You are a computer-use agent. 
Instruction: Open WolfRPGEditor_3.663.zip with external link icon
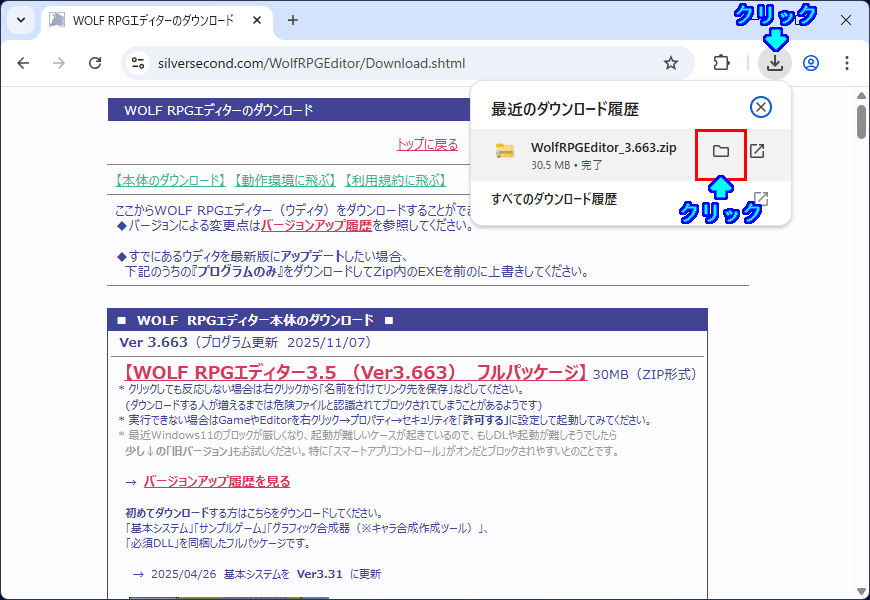tap(758, 151)
